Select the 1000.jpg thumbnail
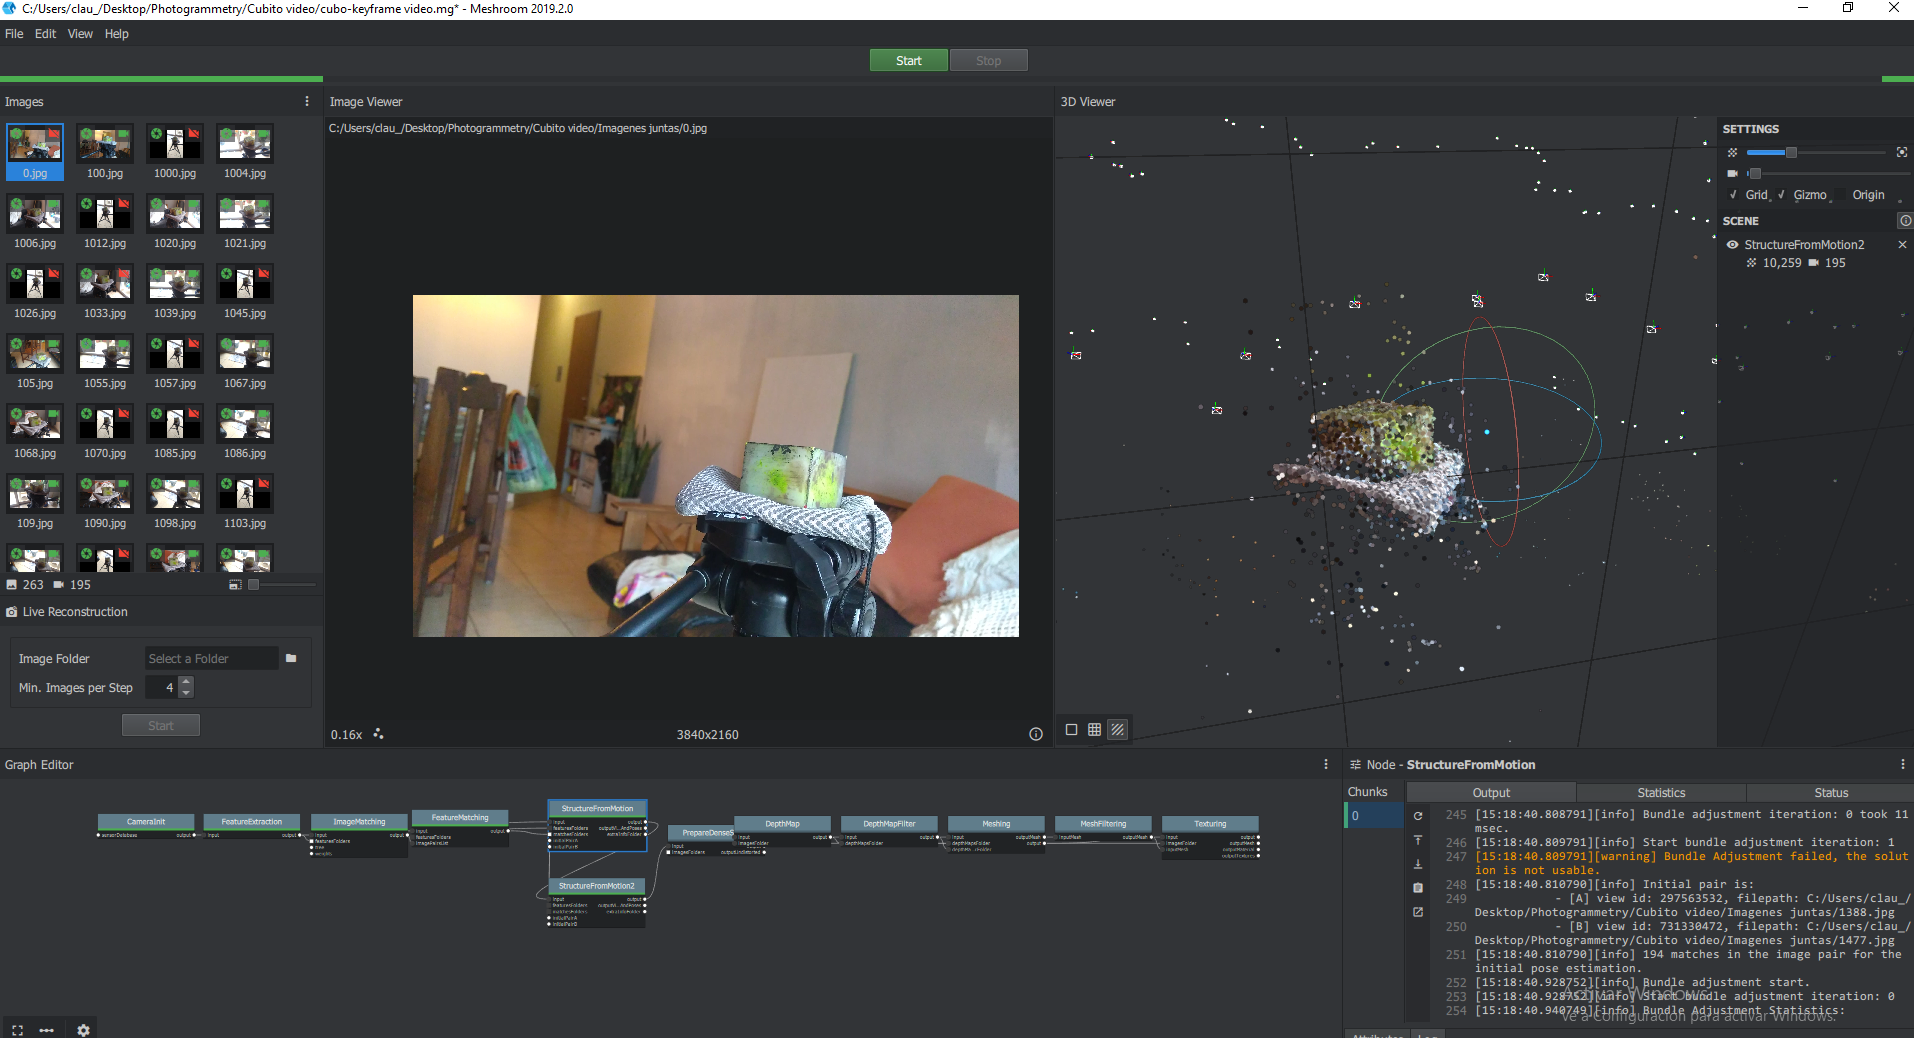The width and height of the screenshot is (1914, 1038). click(175, 152)
